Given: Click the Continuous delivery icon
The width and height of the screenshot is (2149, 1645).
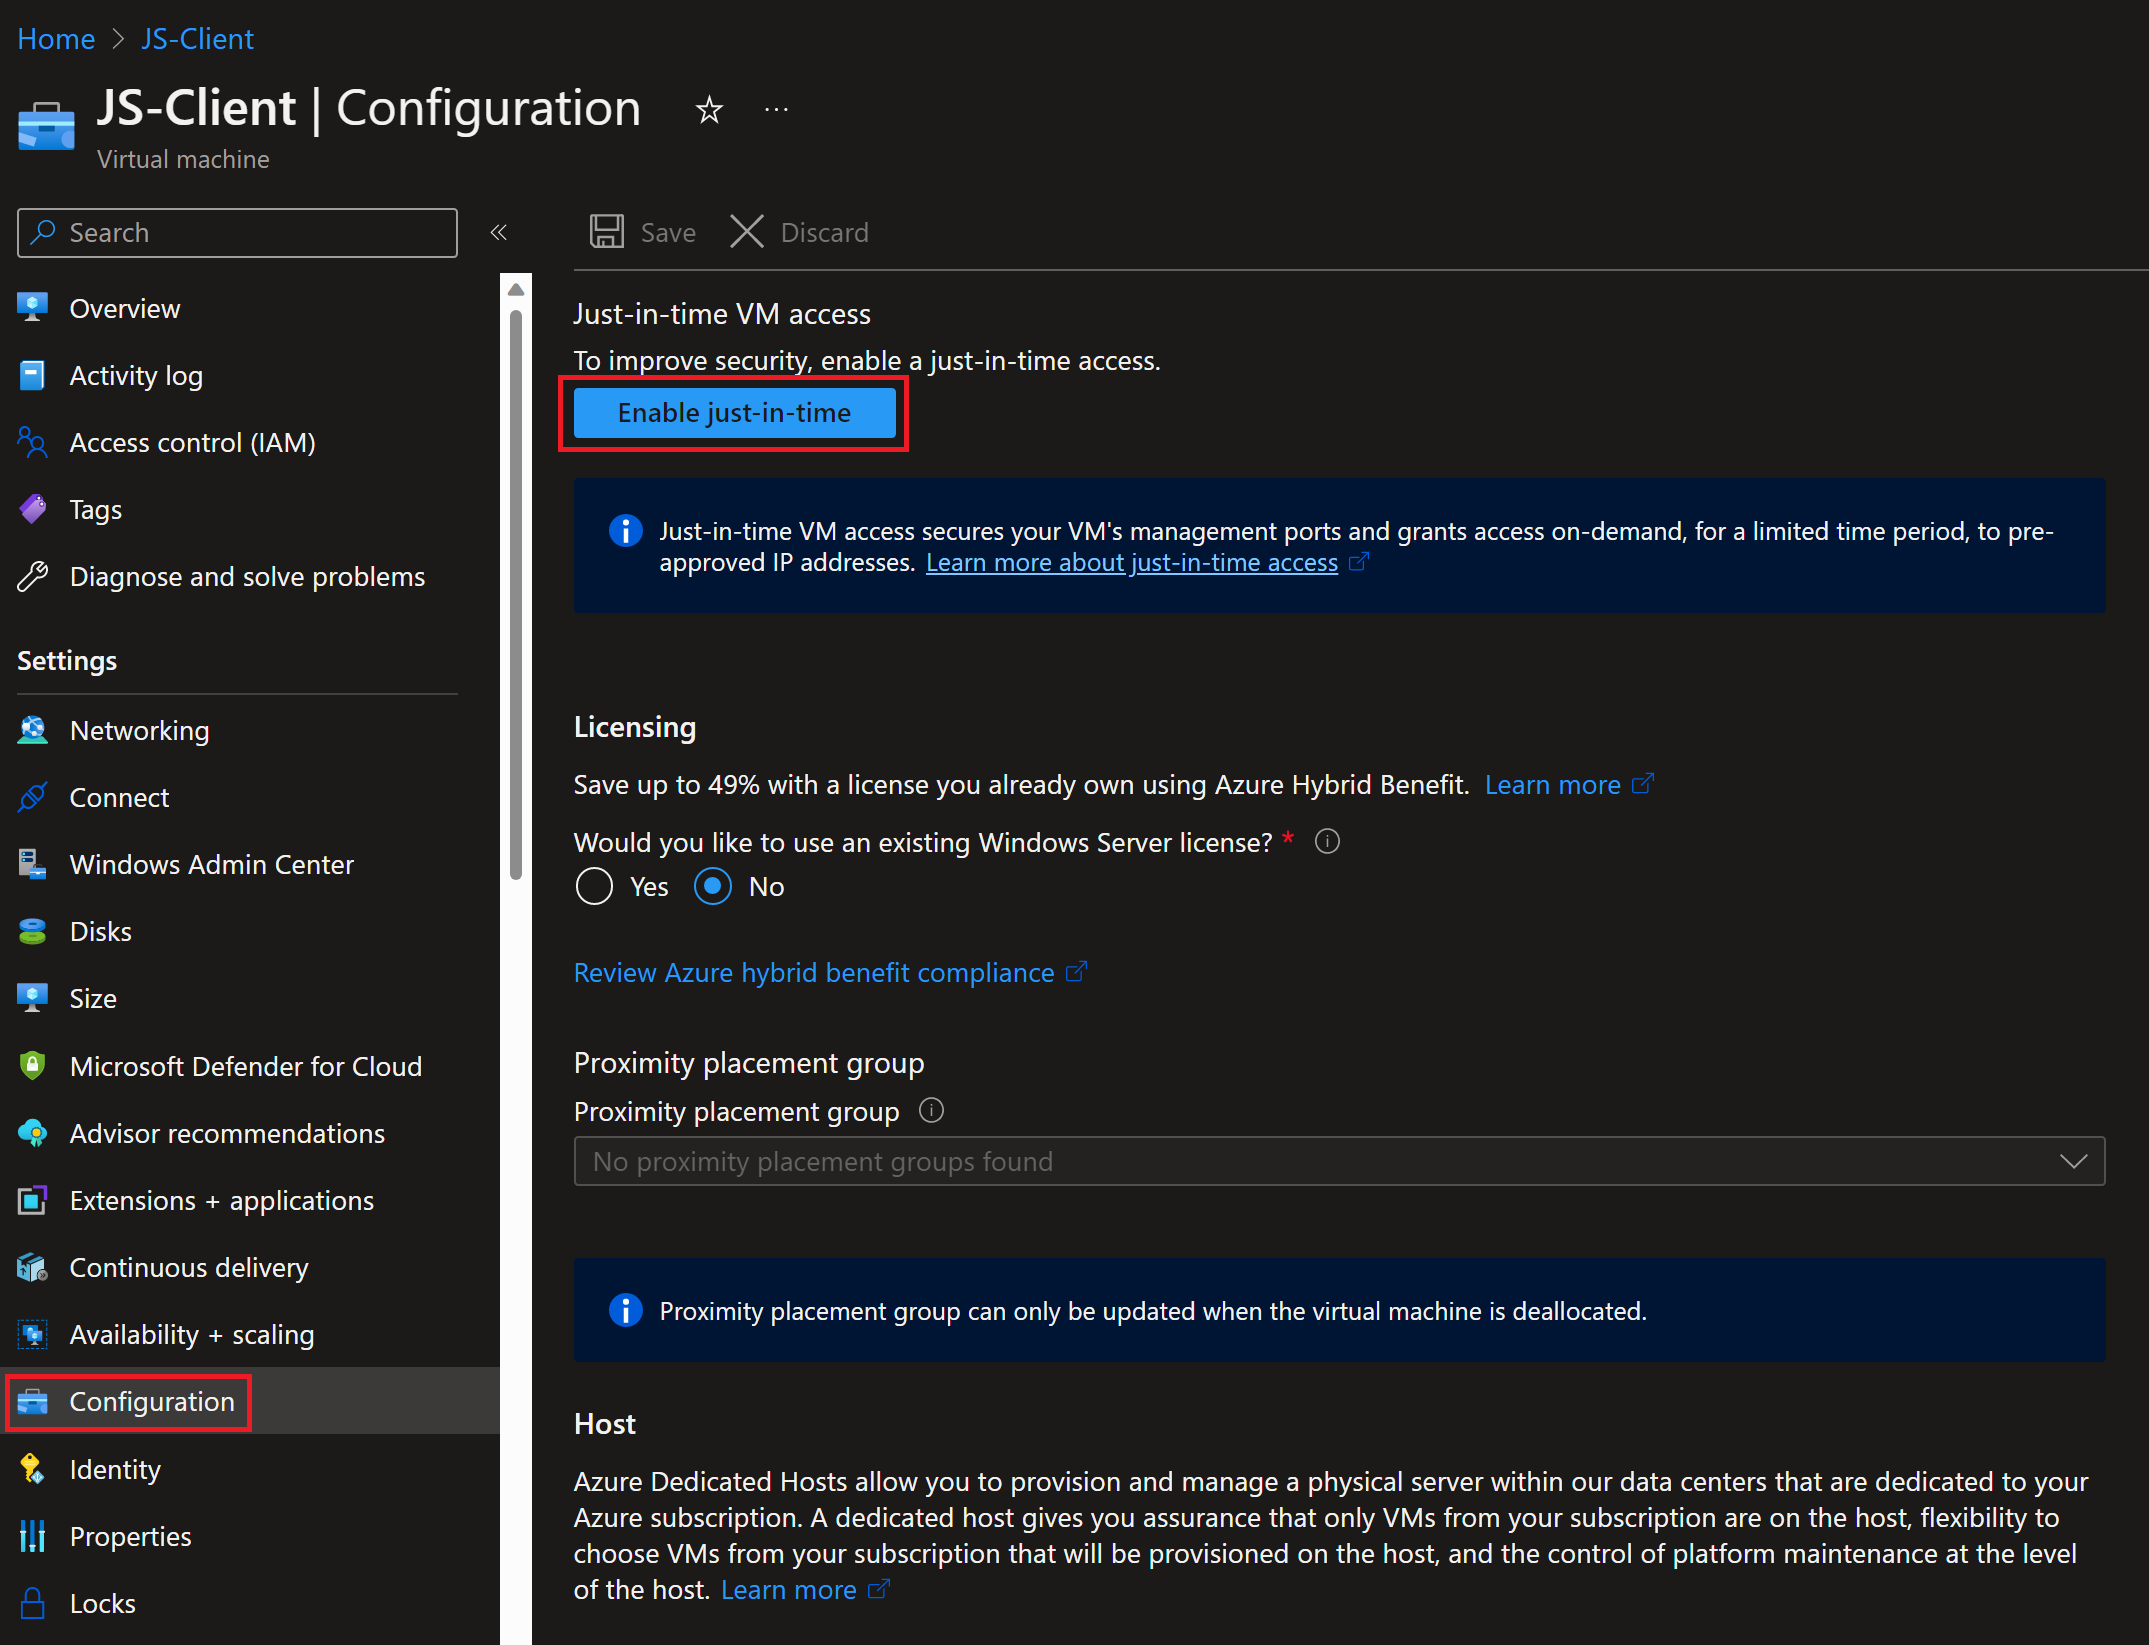Looking at the screenshot, I should coord(33,1267).
